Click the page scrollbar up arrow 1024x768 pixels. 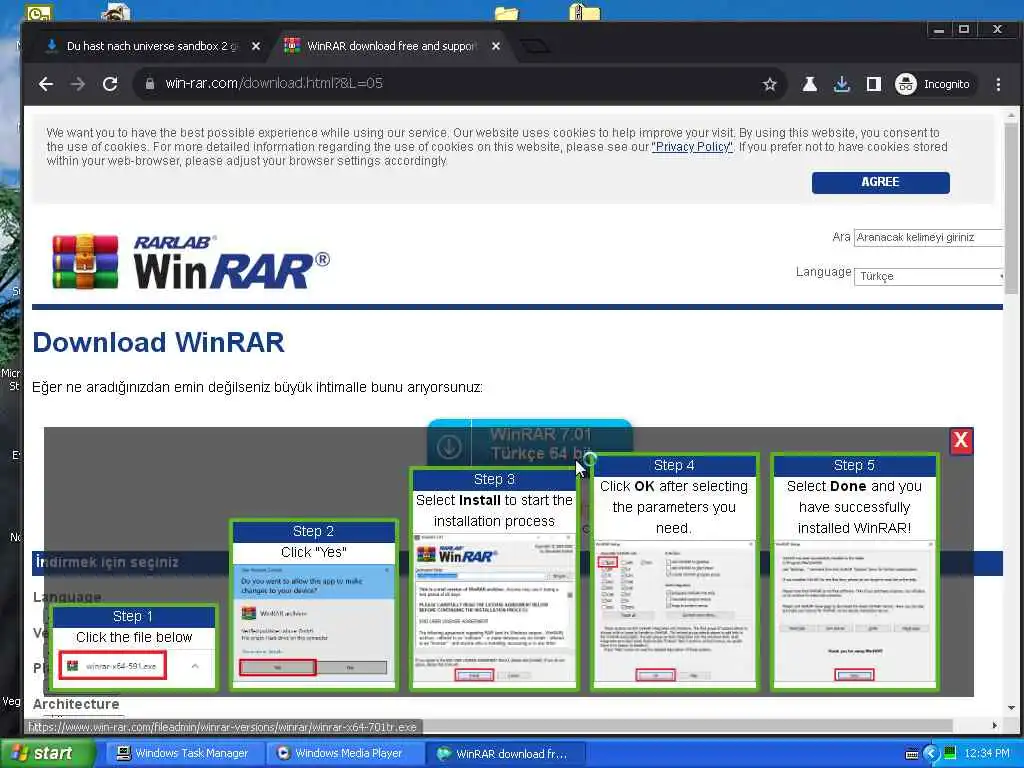point(1011,116)
